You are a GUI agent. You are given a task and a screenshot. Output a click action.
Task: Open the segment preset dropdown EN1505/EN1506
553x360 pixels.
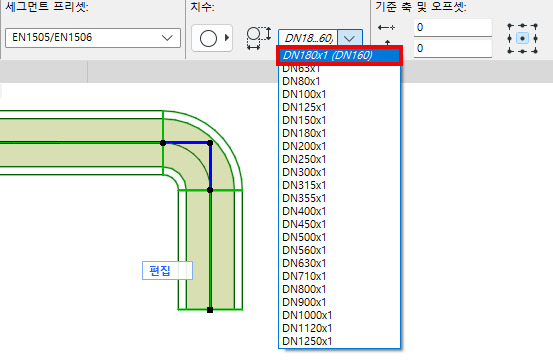tap(93, 38)
